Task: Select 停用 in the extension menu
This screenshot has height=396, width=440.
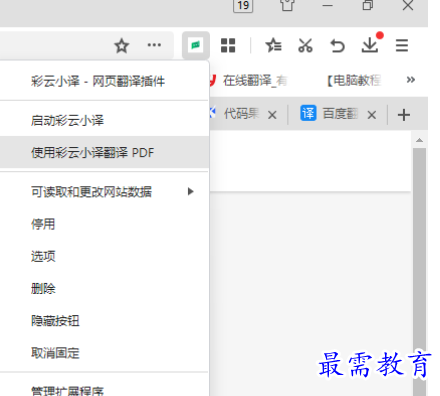Action: 104,224
